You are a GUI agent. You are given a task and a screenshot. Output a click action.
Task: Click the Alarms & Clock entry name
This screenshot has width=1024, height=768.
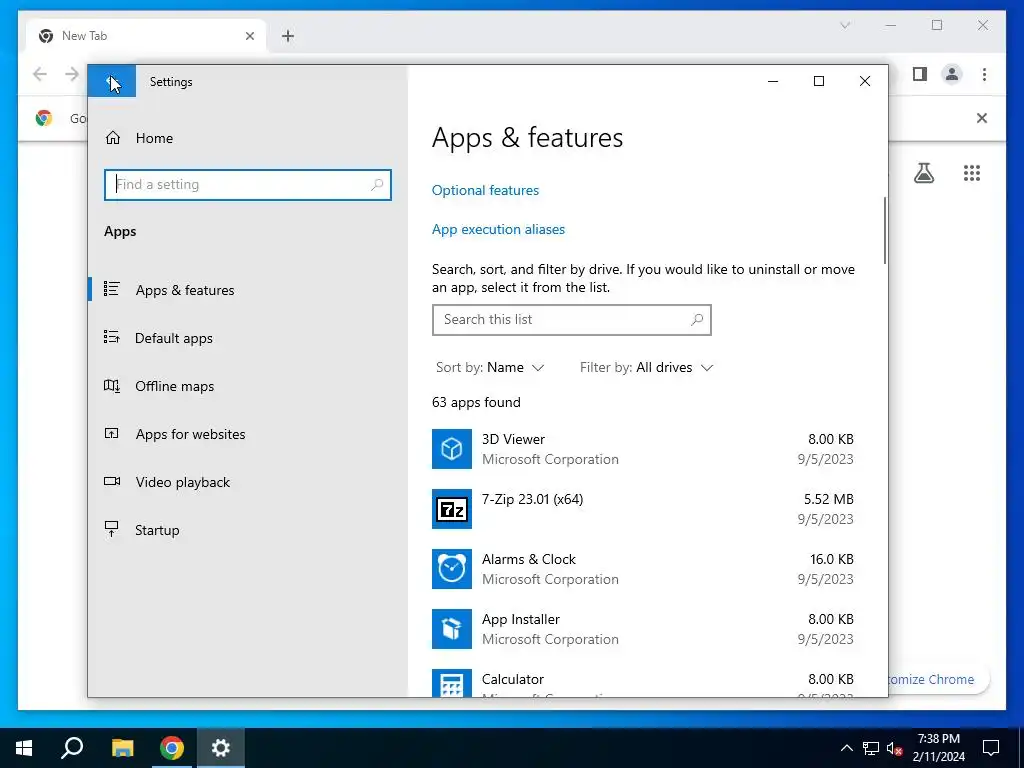coord(529,560)
